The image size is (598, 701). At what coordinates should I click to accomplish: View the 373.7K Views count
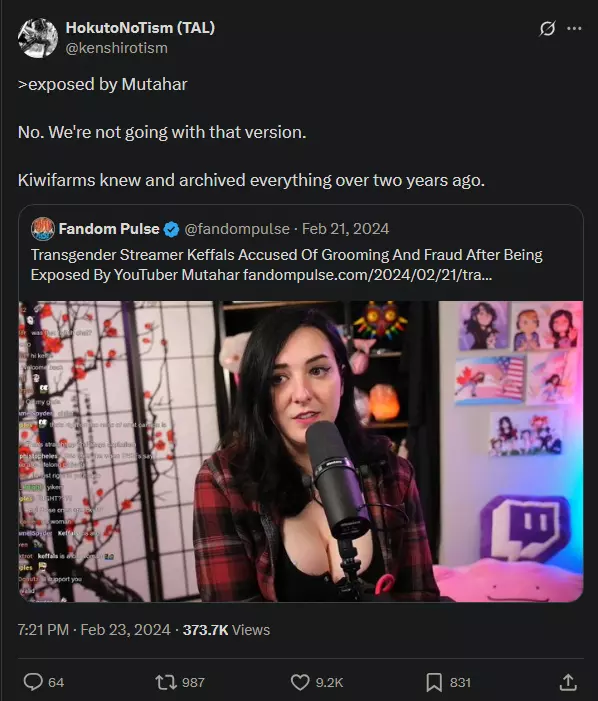226,629
